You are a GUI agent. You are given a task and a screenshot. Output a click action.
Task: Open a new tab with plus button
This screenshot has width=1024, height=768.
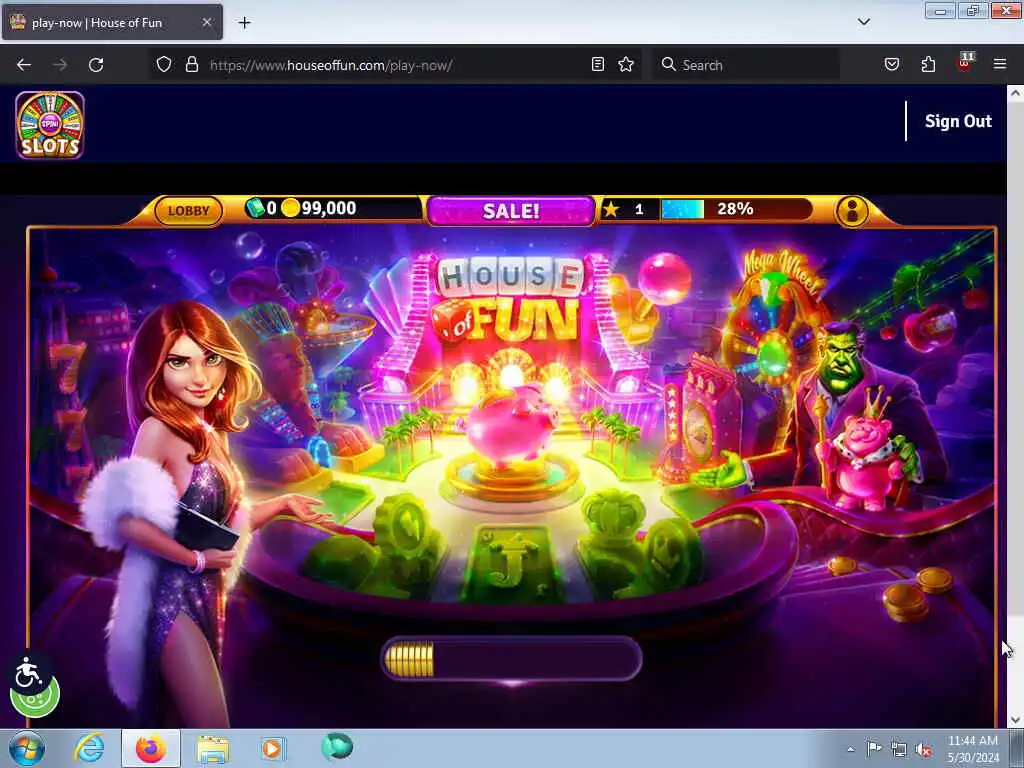pyautogui.click(x=244, y=23)
